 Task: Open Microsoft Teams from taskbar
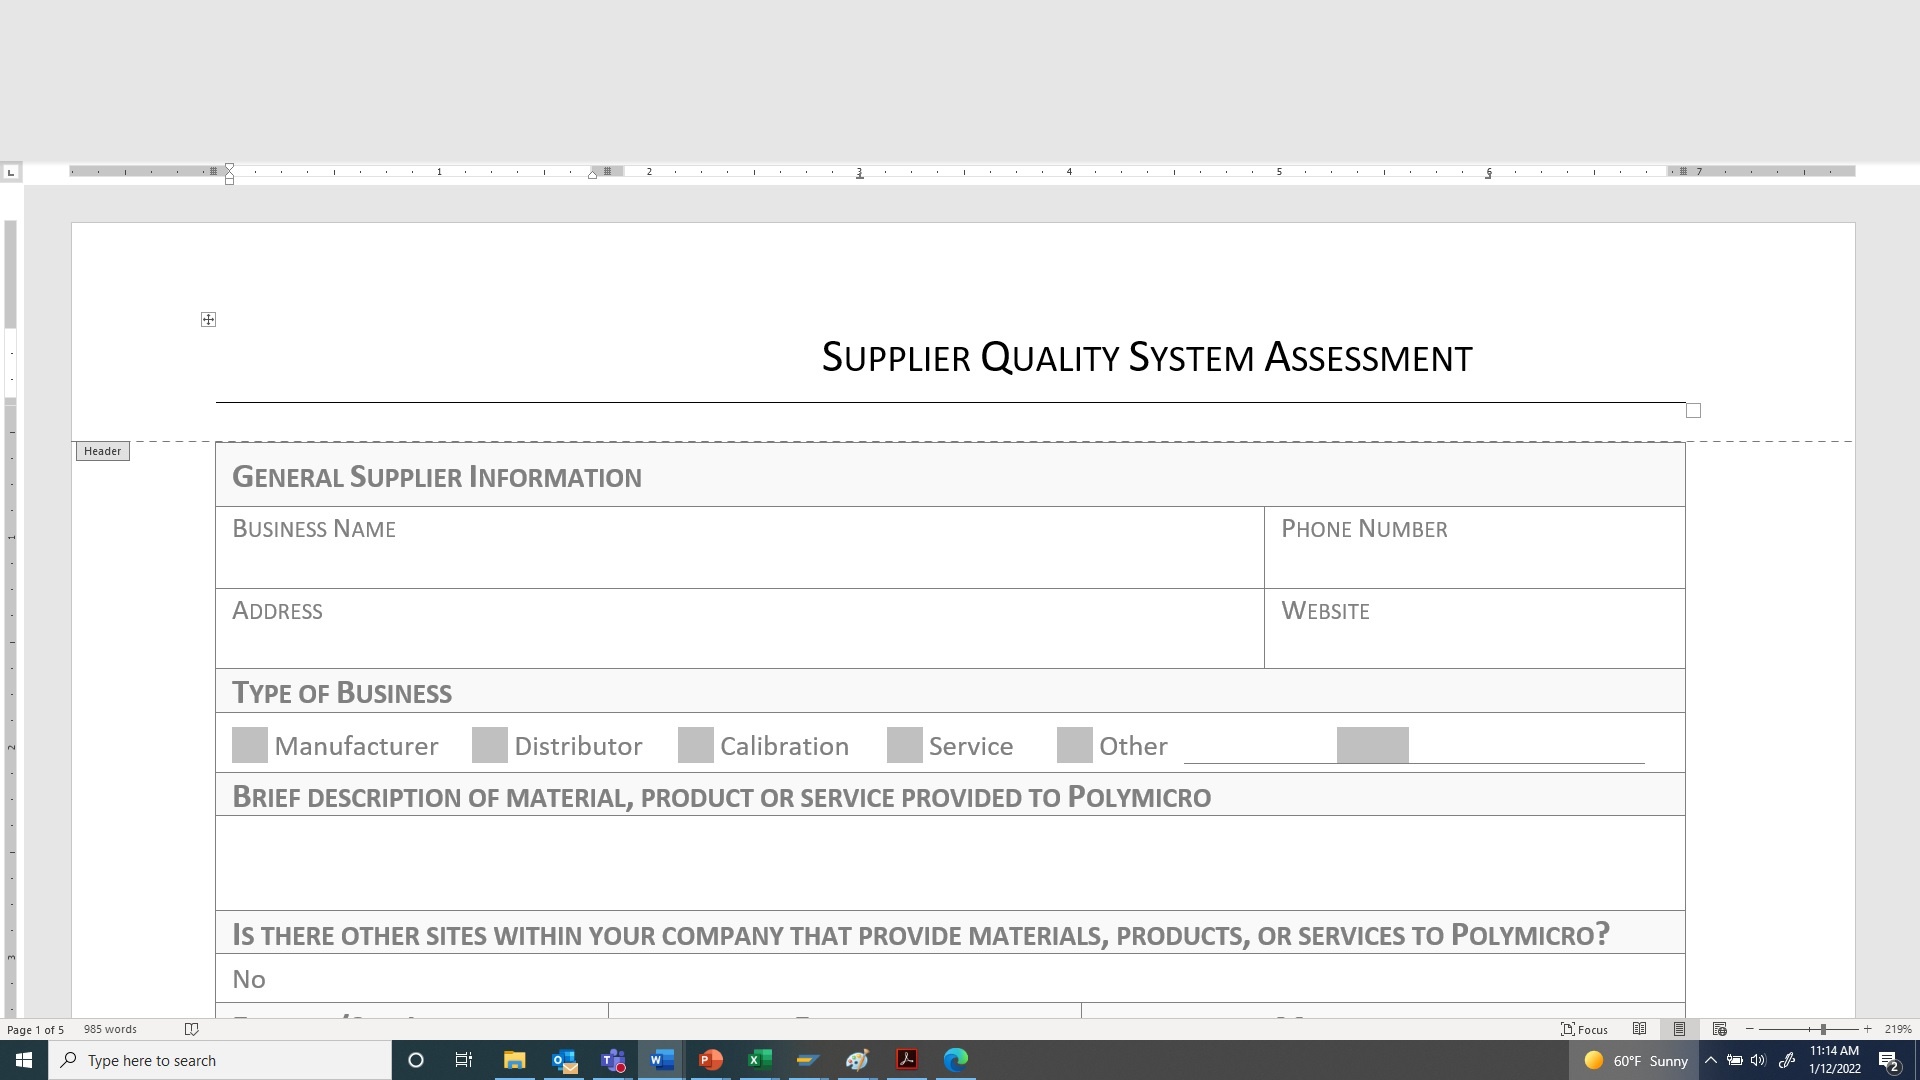click(x=613, y=1060)
